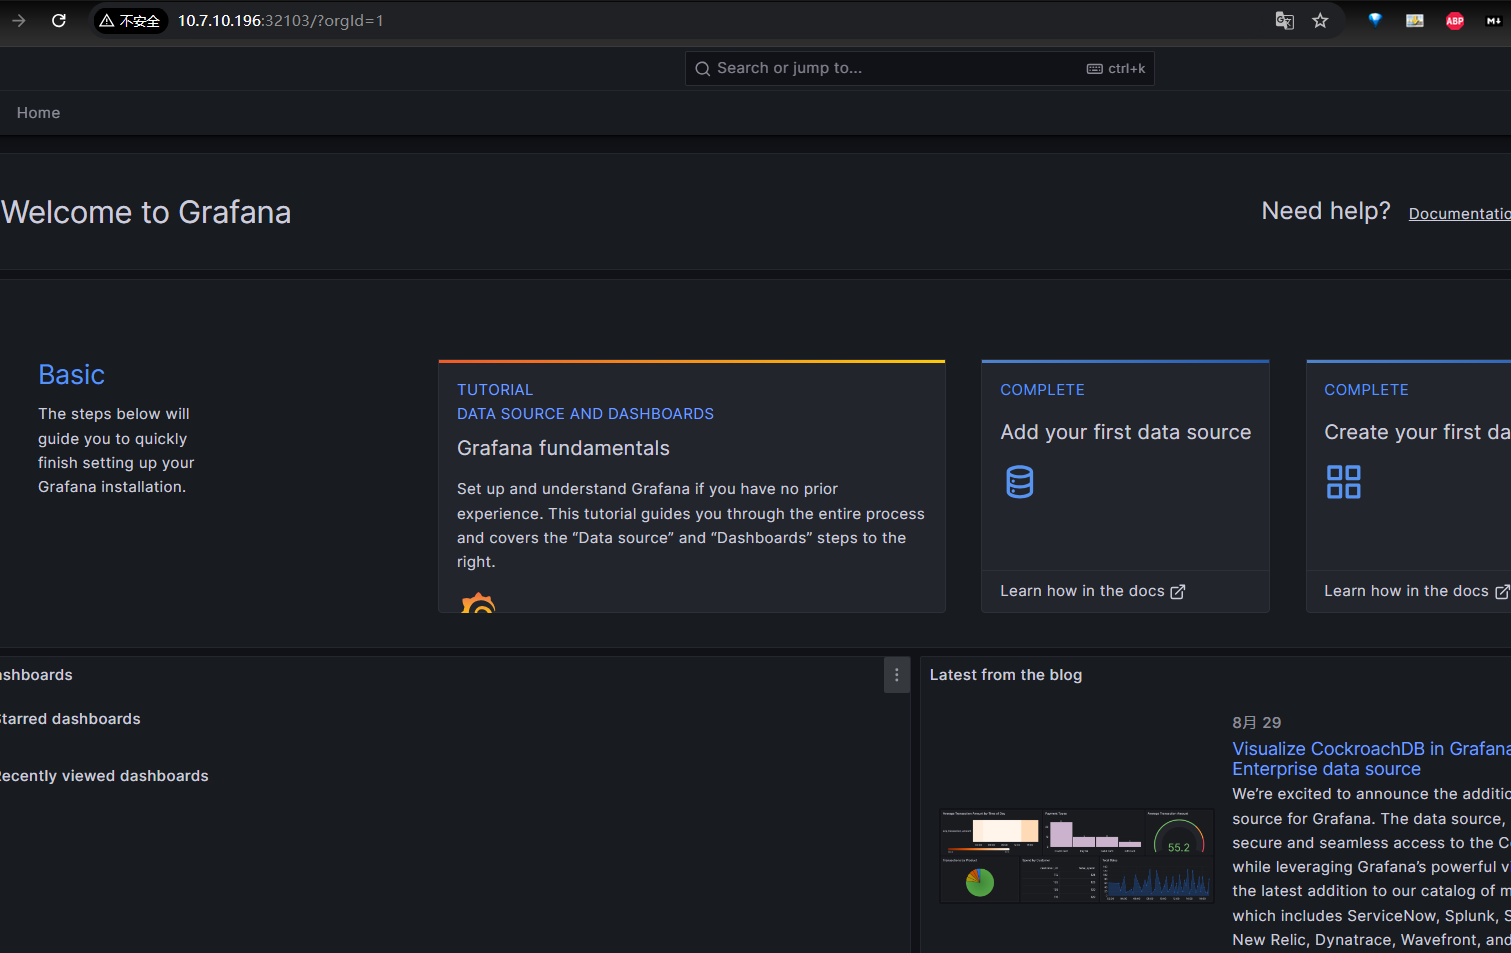This screenshot has width=1511, height=953.
Task: Click the dashboard grid icon
Action: pyautogui.click(x=1343, y=482)
